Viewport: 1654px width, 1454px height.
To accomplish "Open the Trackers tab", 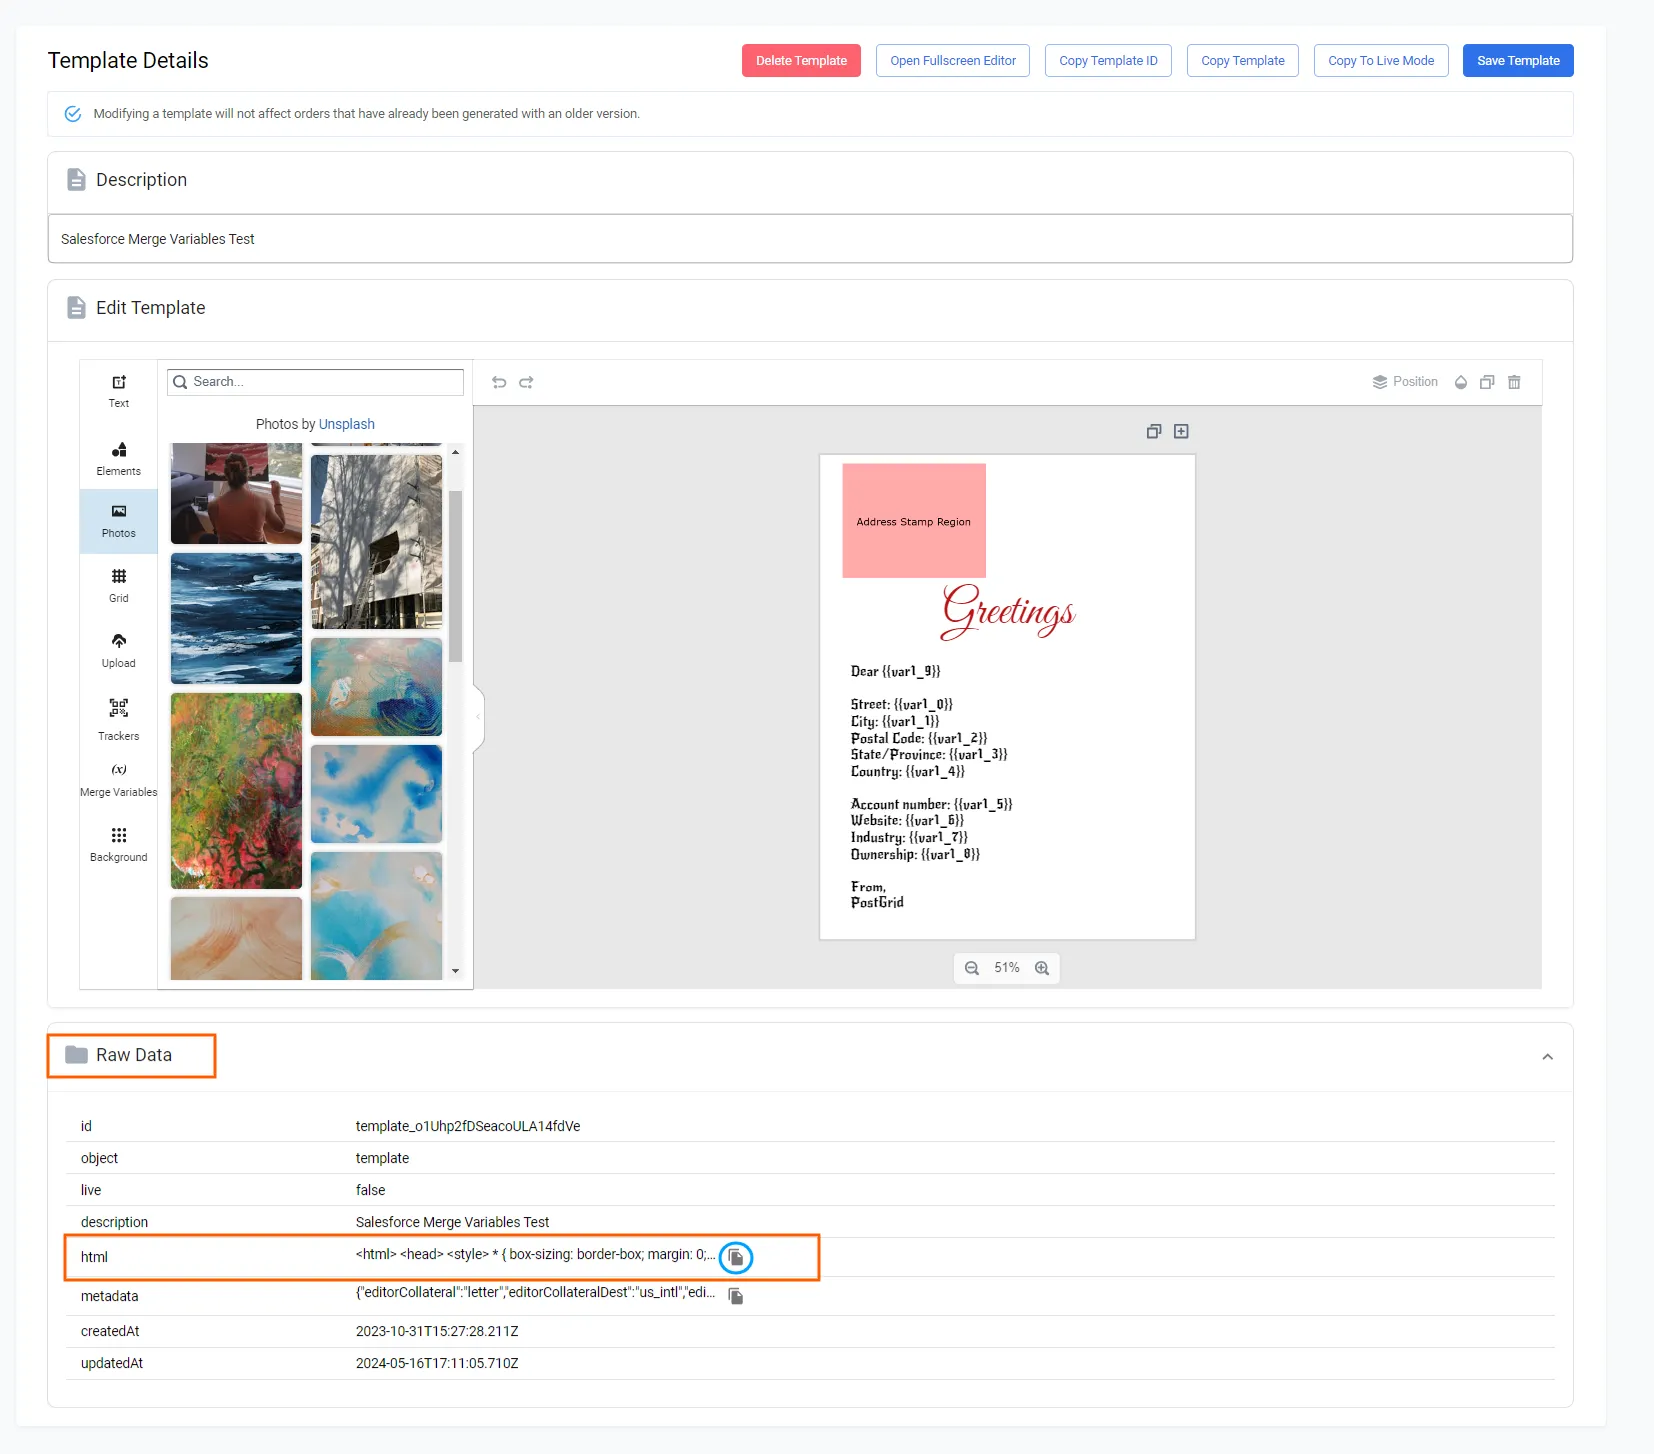I will pyautogui.click(x=118, y=719).
